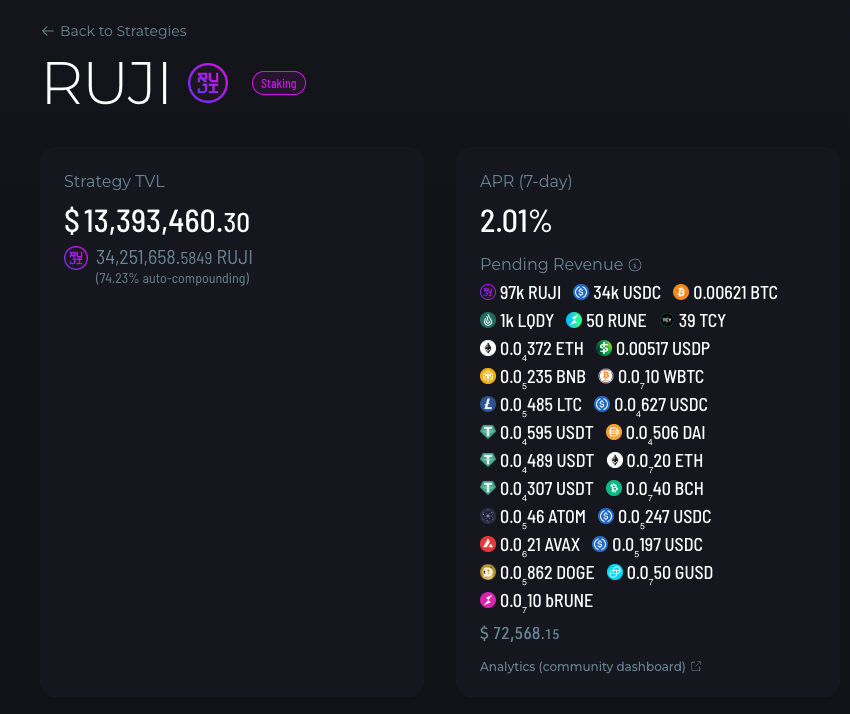Click the RUJI page title
The width and height of the screenshot is (850, 714).
(106, 83)
